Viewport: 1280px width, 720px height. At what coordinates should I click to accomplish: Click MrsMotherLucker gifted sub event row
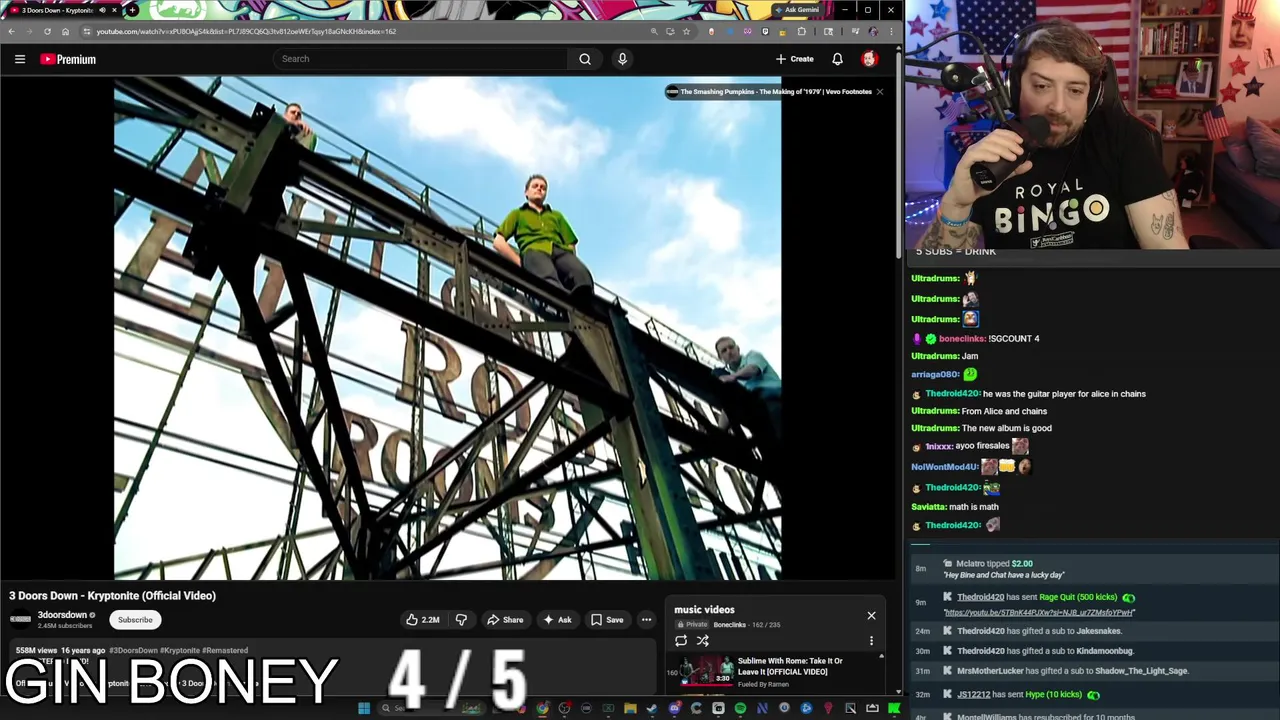(x=1093, y=671)
